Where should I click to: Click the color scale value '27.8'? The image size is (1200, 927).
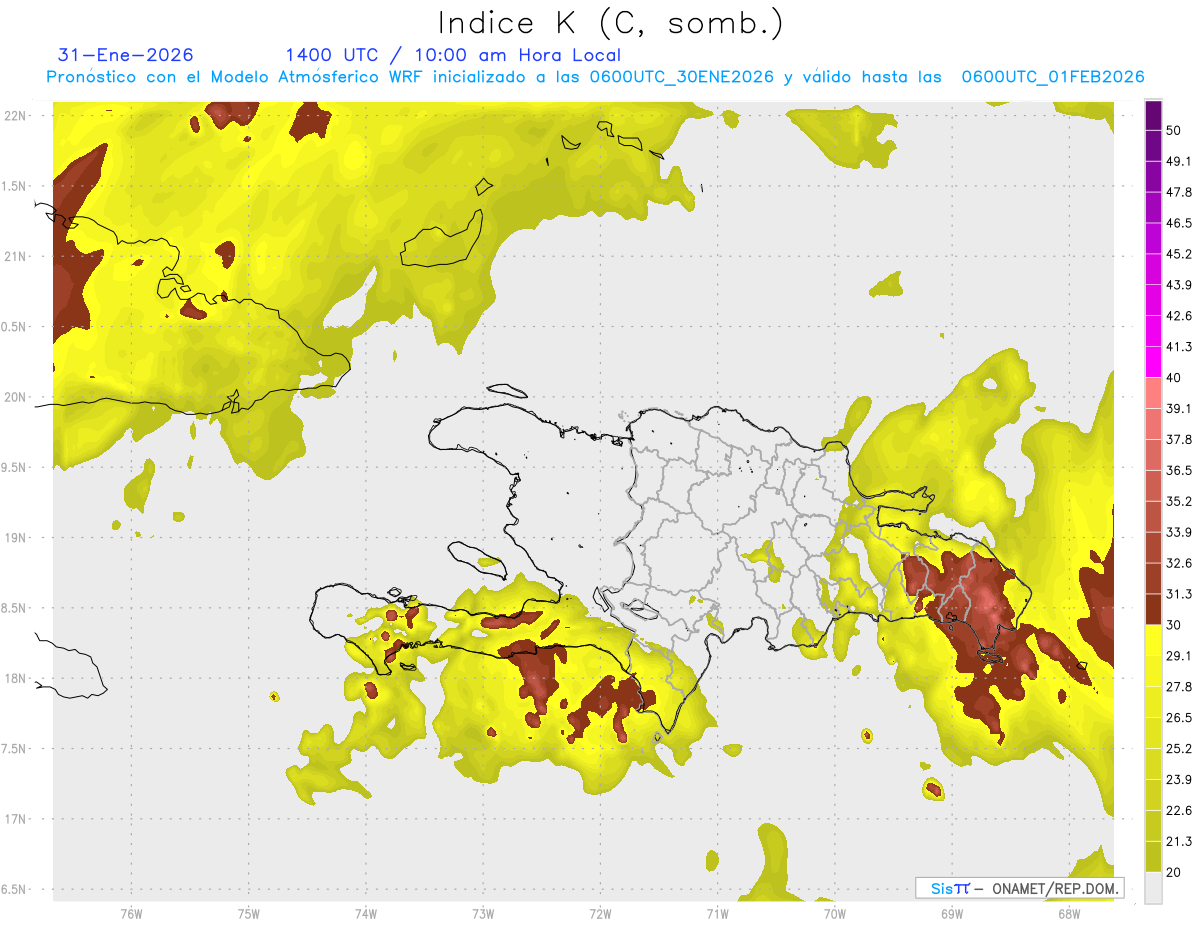coord(1180,687)
